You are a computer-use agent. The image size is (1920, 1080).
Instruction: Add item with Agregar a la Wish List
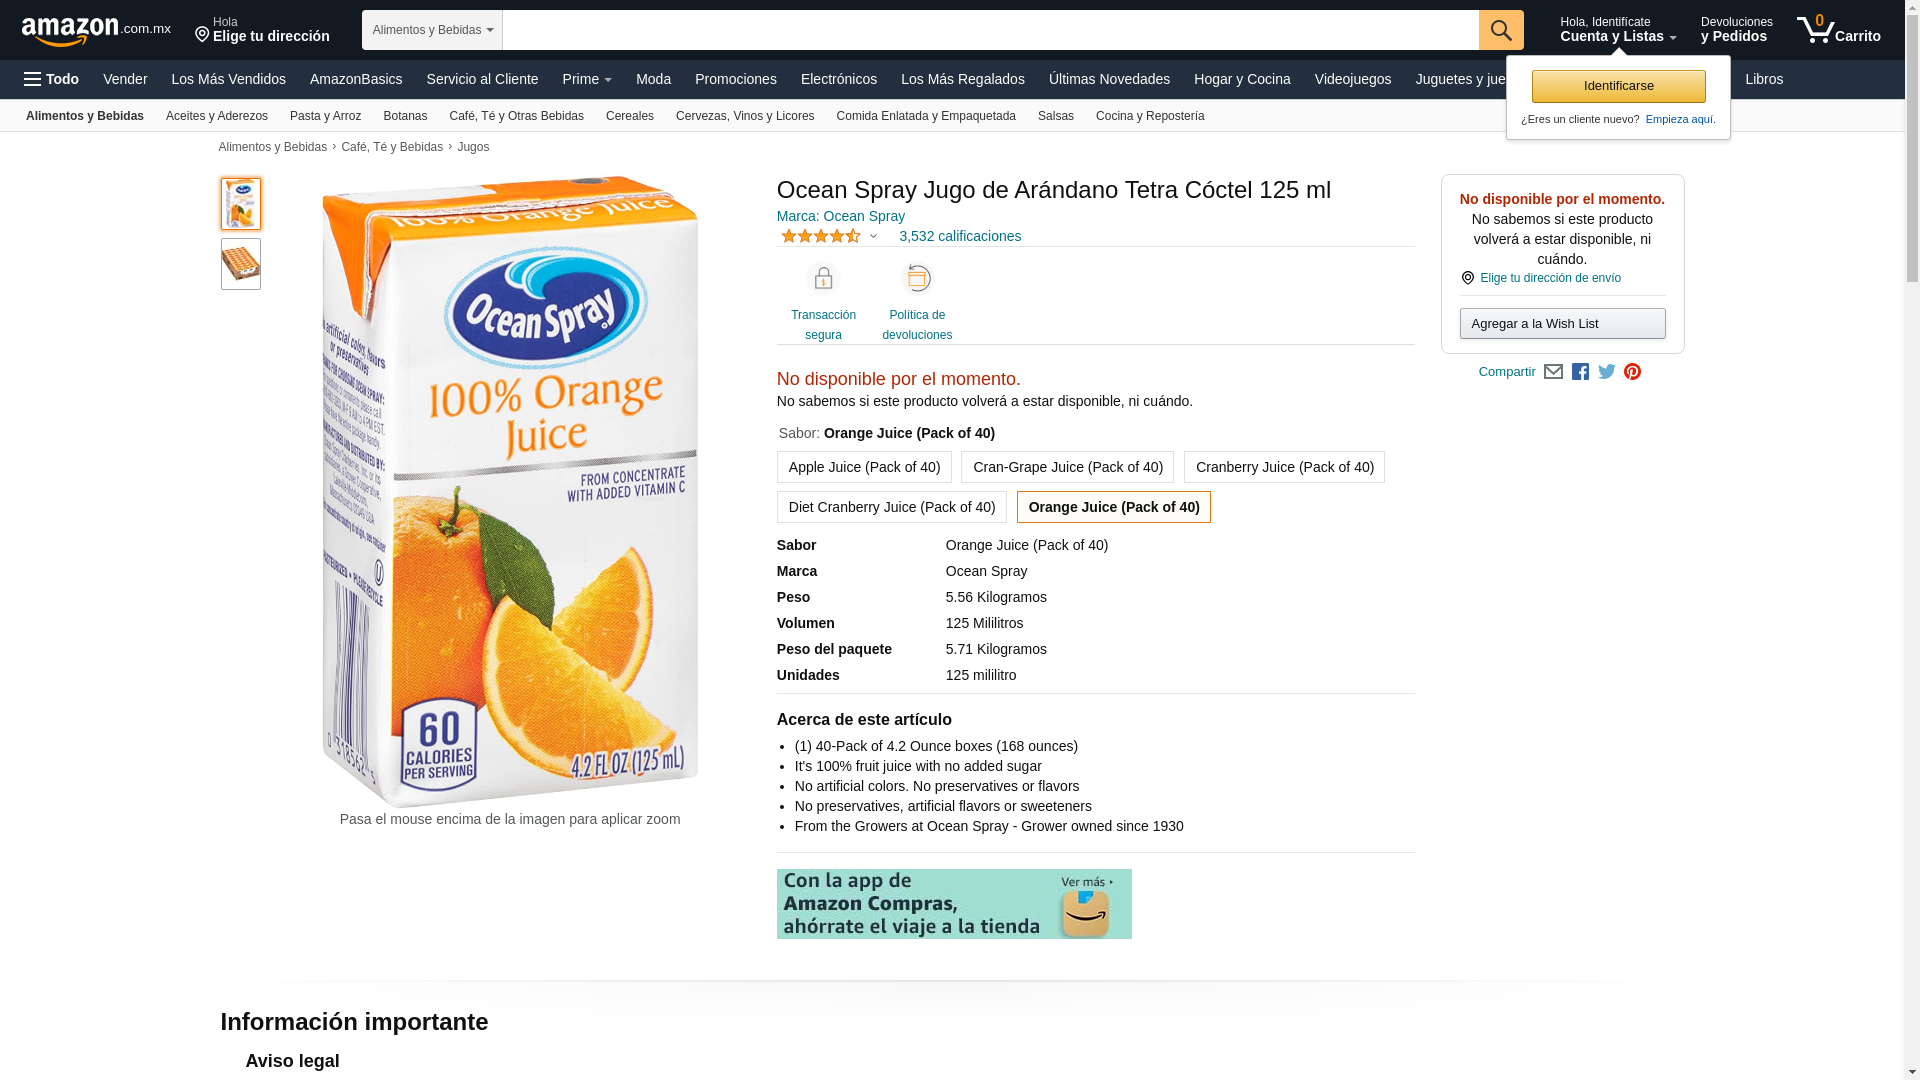[x=1562, y=324]
